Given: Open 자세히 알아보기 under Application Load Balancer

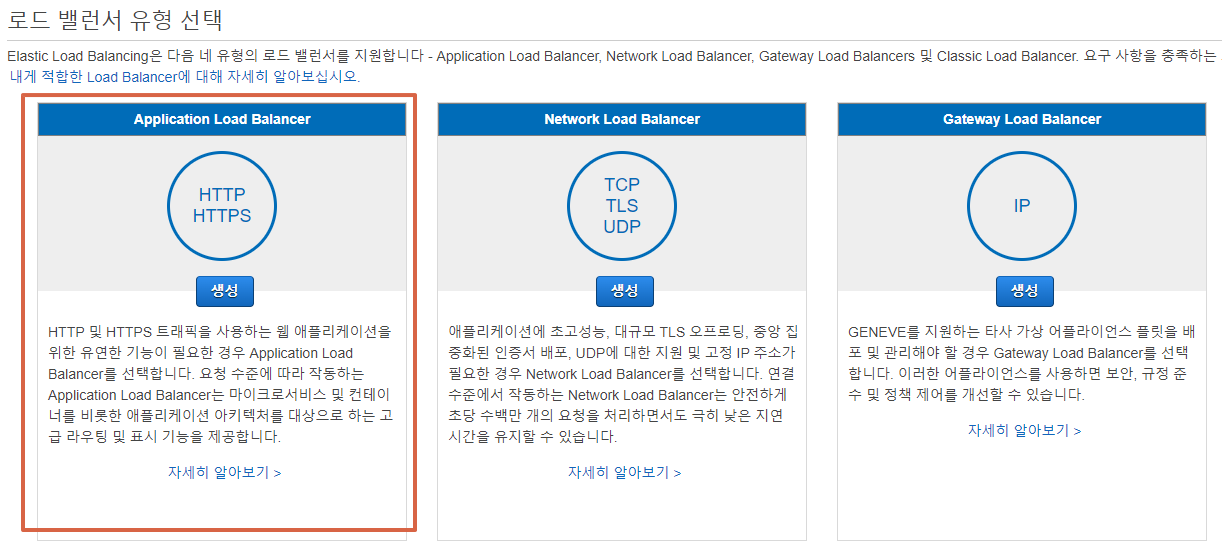Looking at the screenshot, I should click(225, 472).
